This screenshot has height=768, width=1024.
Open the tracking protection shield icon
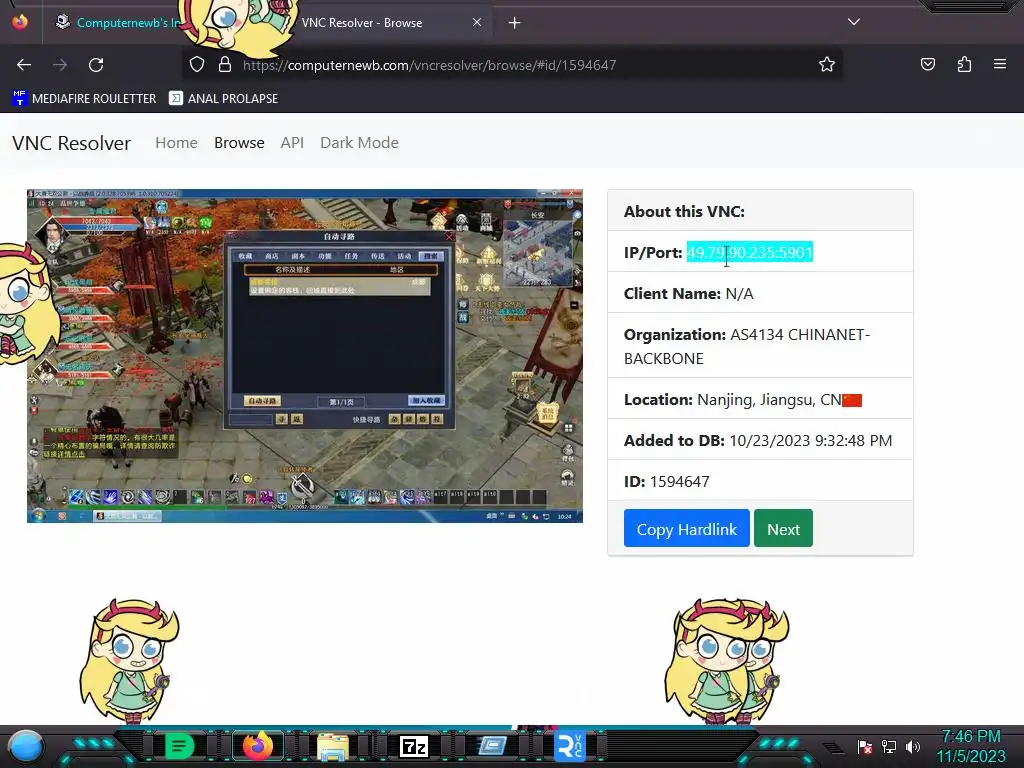(197, 65)
